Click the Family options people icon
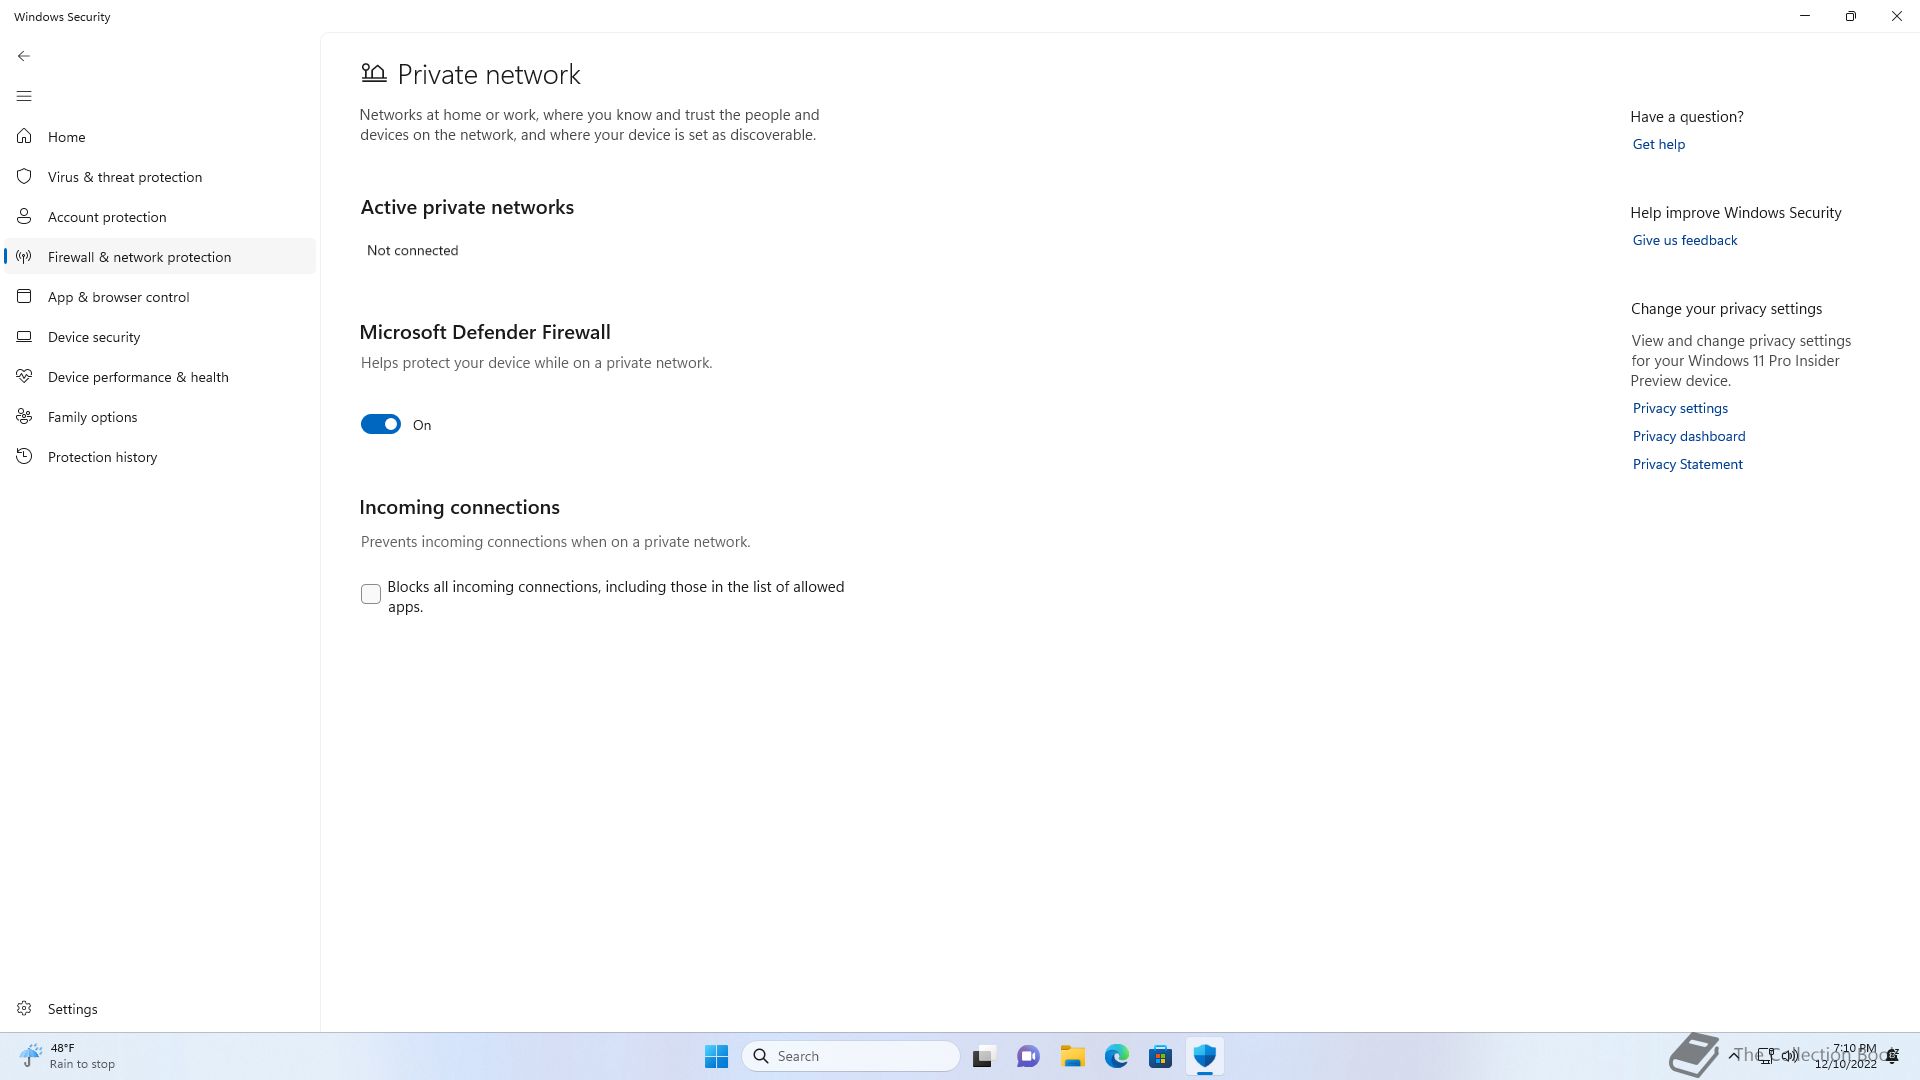 (x=24, y=417)
